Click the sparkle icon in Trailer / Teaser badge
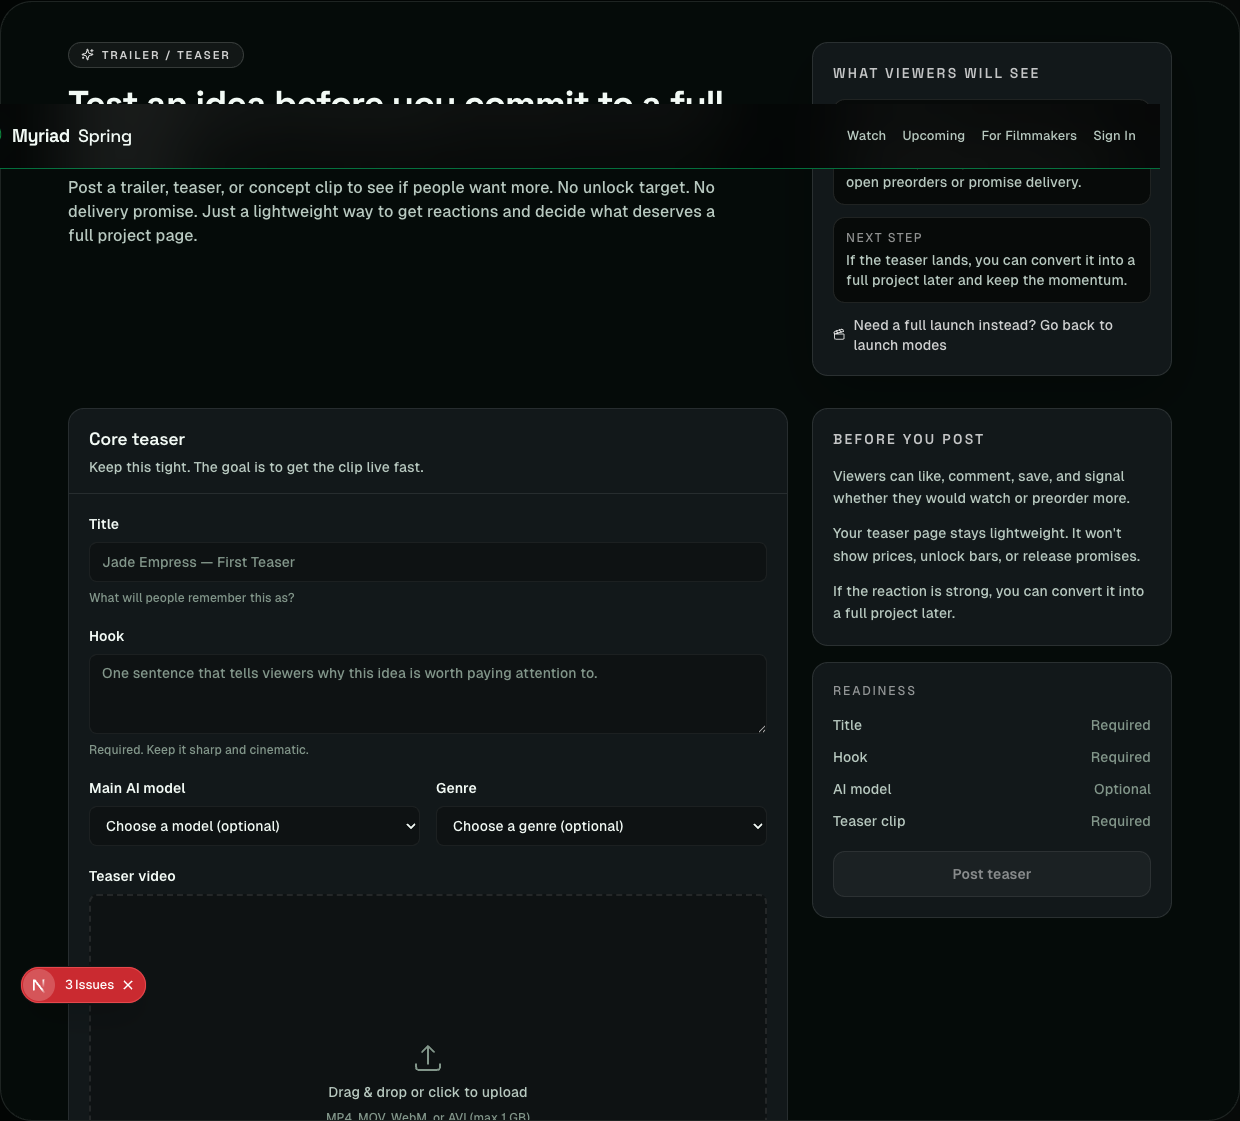This screenshot has height=1121, width=1240. (88, 55)
